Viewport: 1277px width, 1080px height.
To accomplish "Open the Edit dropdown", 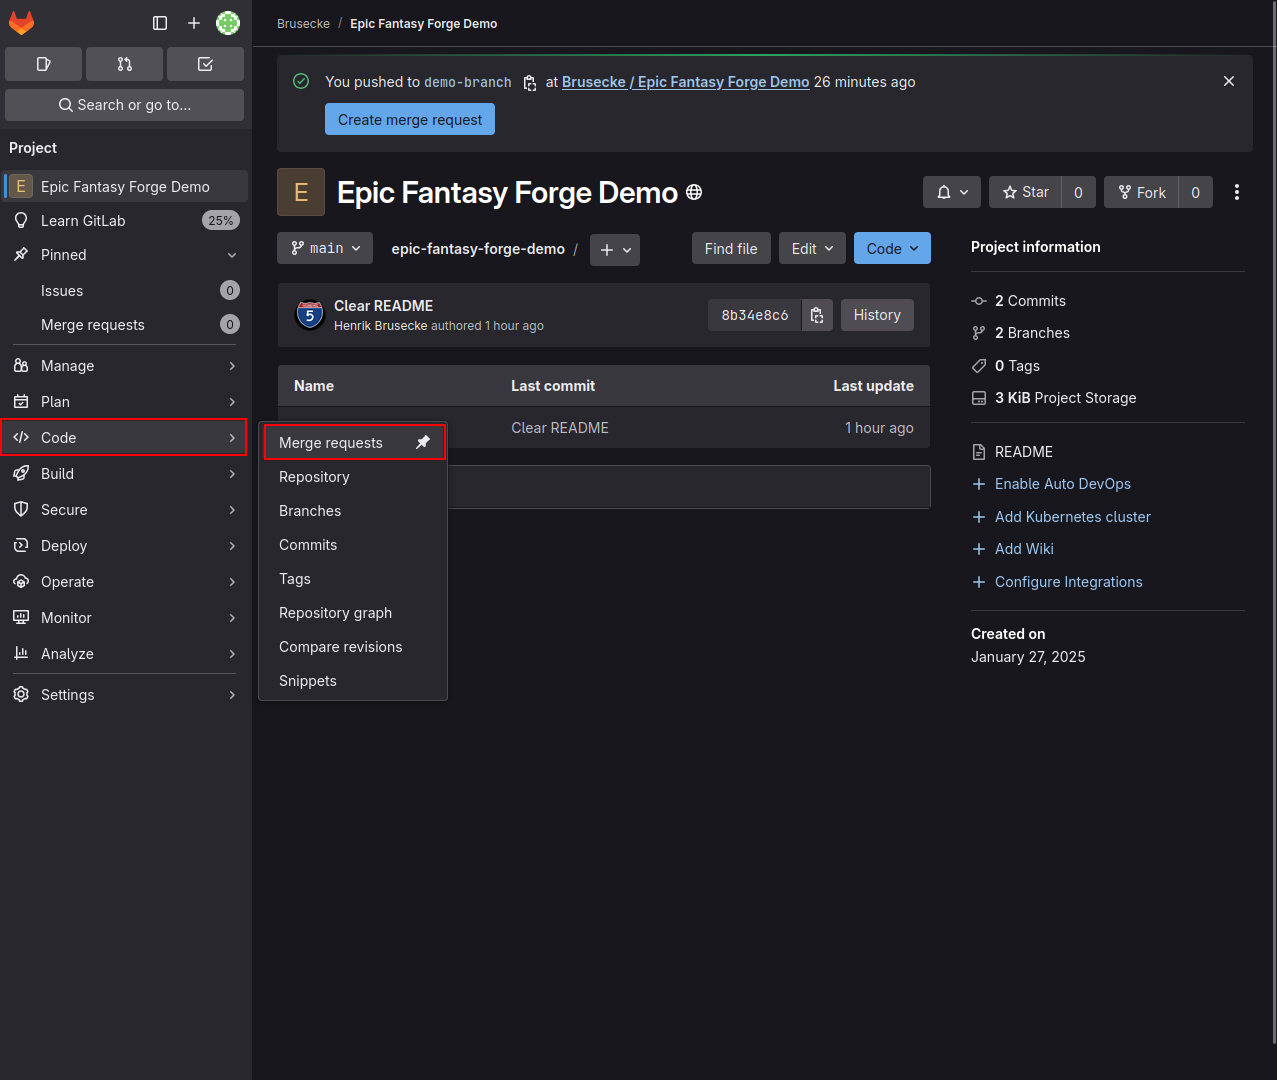I will click(812, 248).
